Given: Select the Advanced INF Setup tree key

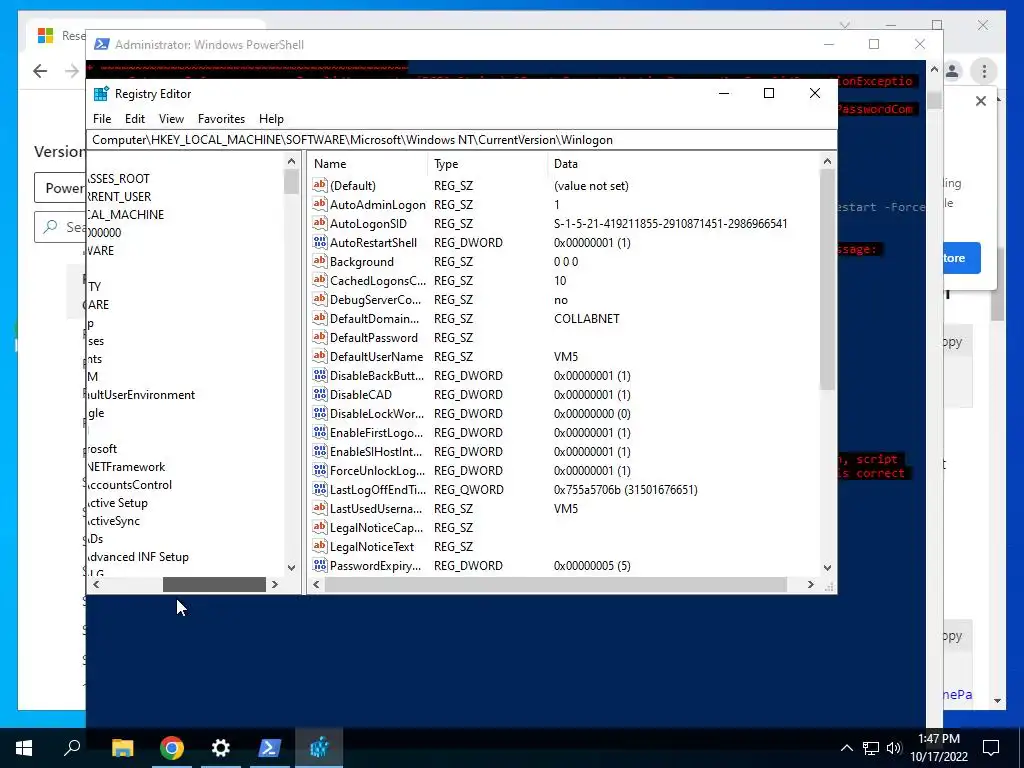Looking at the screenshot, I should (x=138, y=557).
